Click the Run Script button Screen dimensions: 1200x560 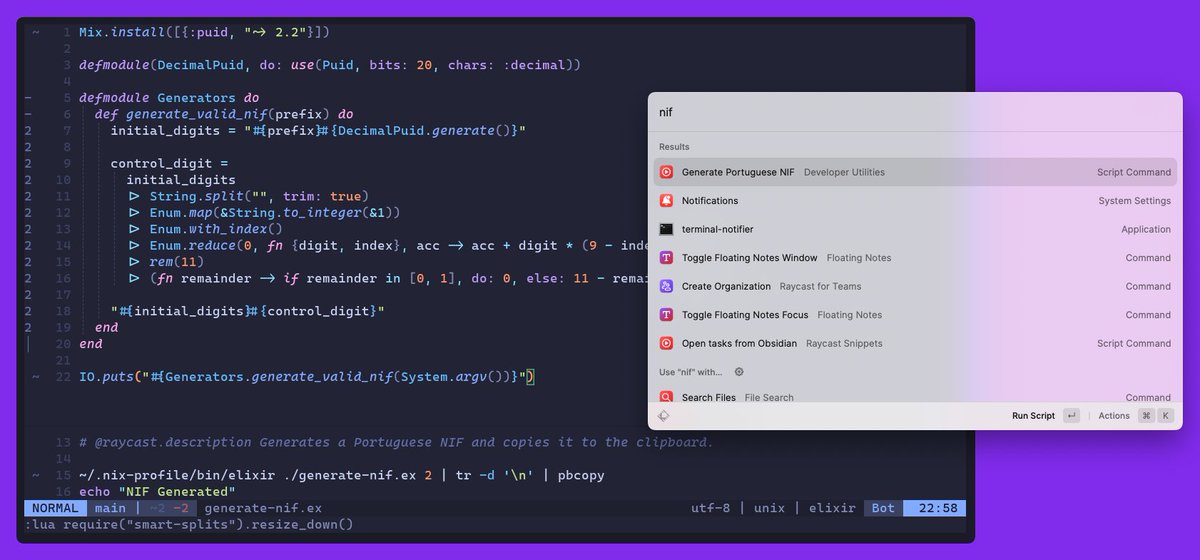1045,416
